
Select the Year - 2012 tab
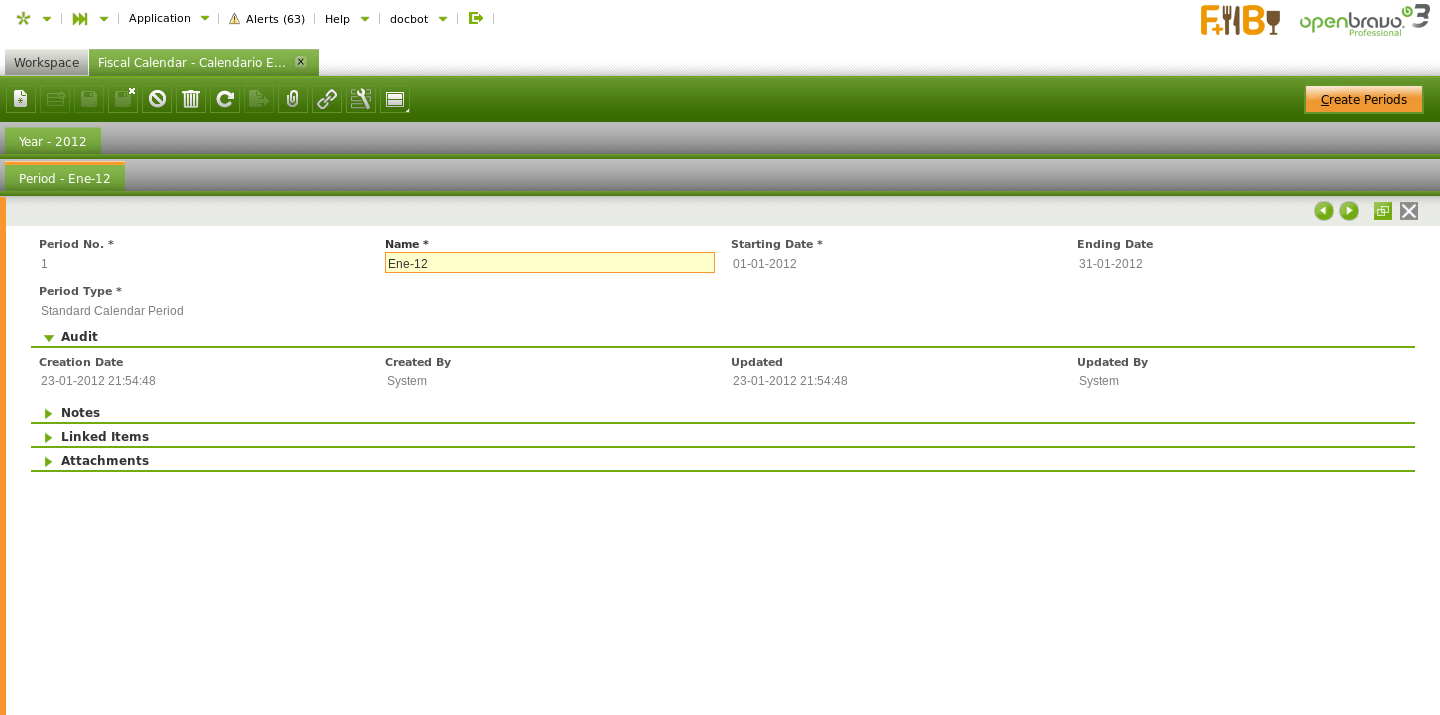53,142
